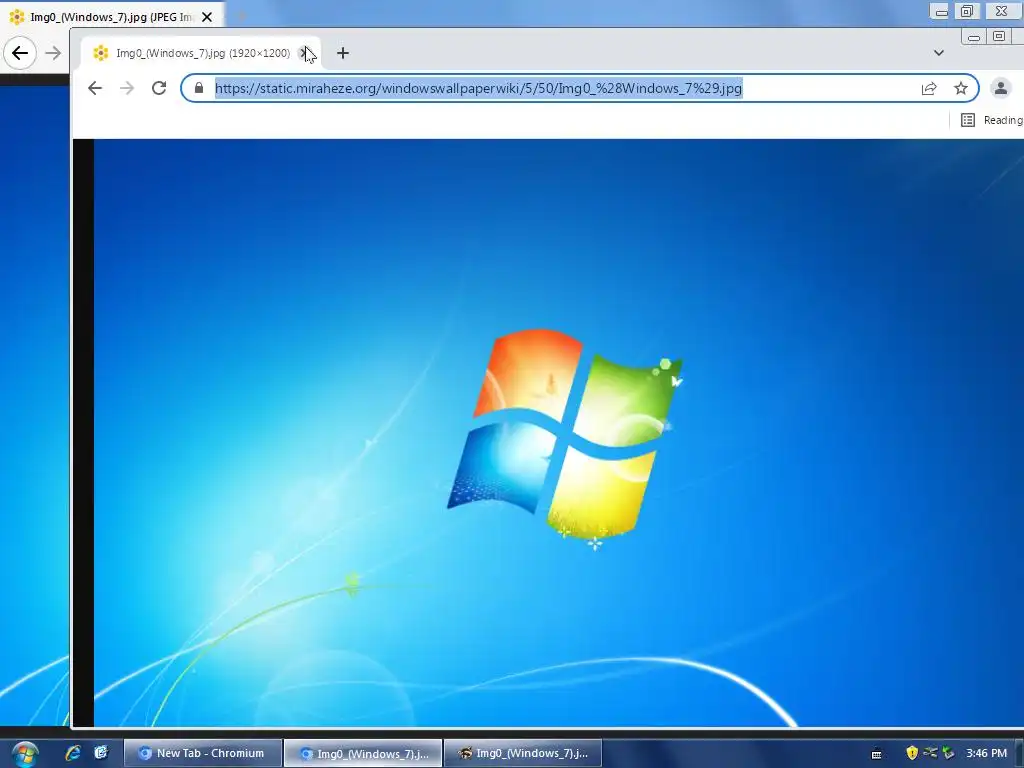Expand the tab search chevron

click(938, 53)
